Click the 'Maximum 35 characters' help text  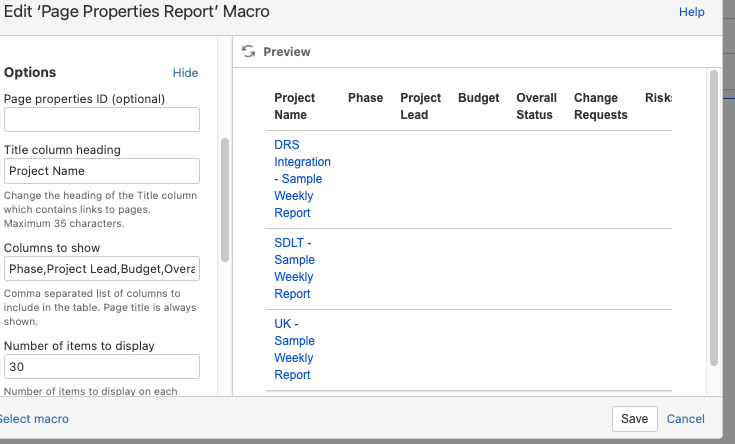64,224
